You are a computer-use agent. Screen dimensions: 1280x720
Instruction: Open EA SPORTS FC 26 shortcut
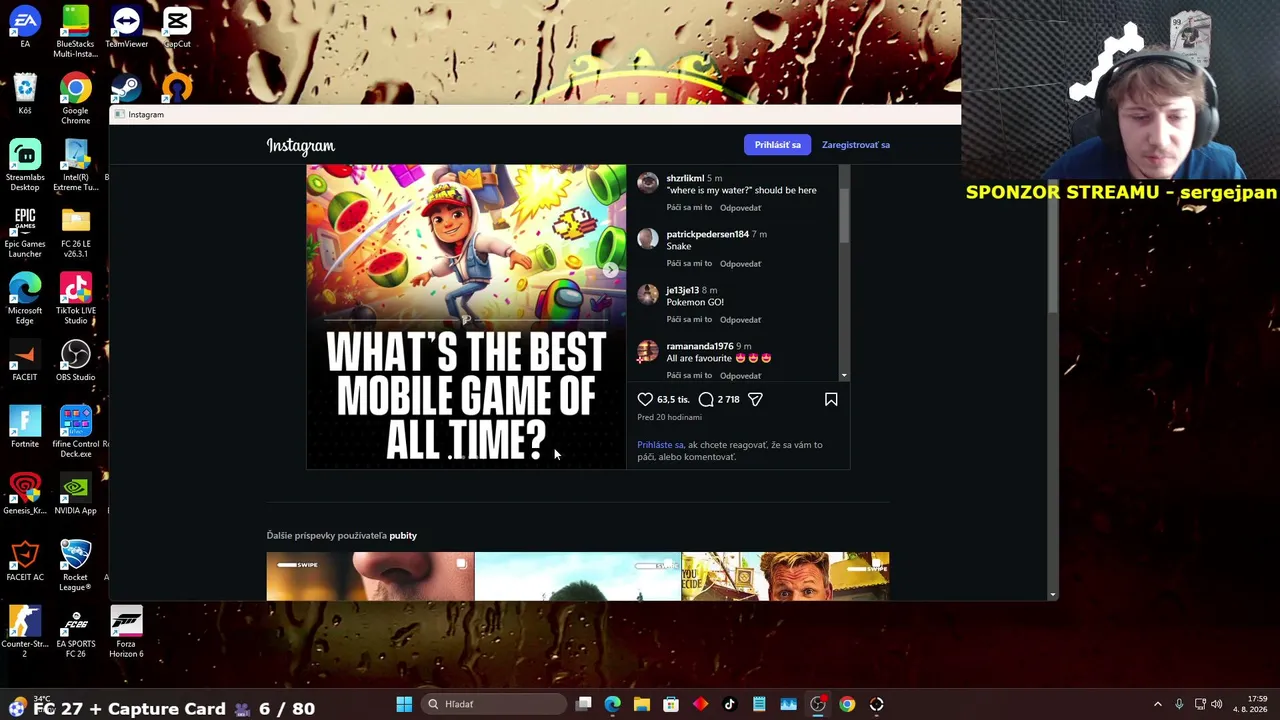75,633
